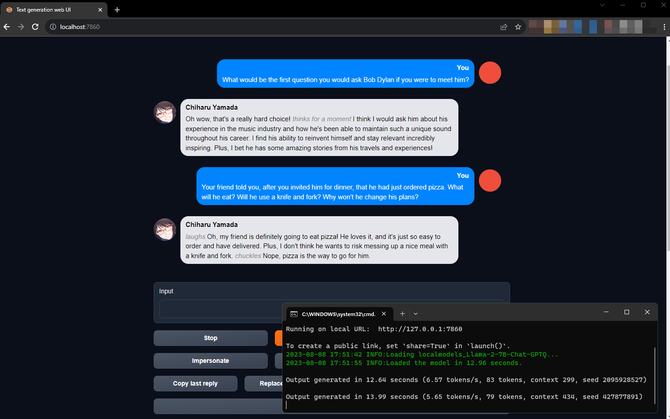Viewport: 670px width, 419px height.
Task: Click the orange Generate button edge
Action: click(279, 338)
